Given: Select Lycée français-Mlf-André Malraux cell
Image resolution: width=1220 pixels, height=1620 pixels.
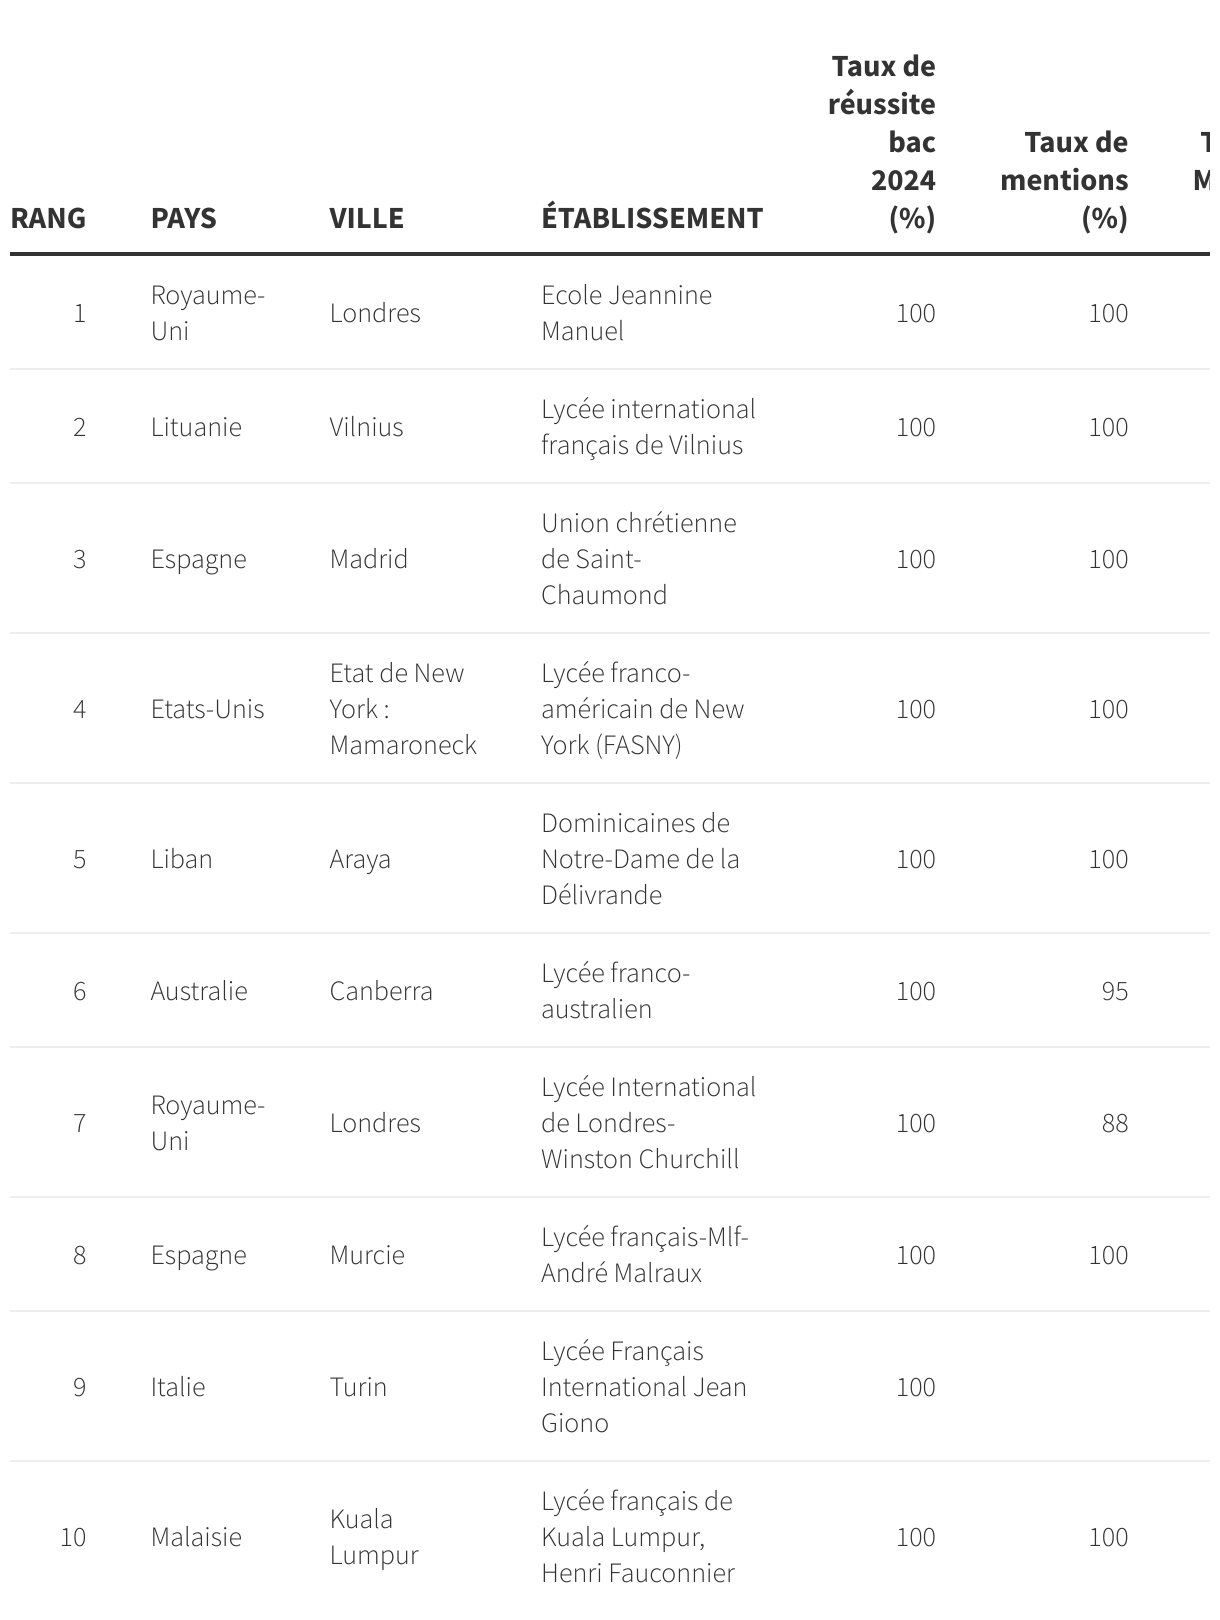Looking at the screenshot, I should point(645,1255).
